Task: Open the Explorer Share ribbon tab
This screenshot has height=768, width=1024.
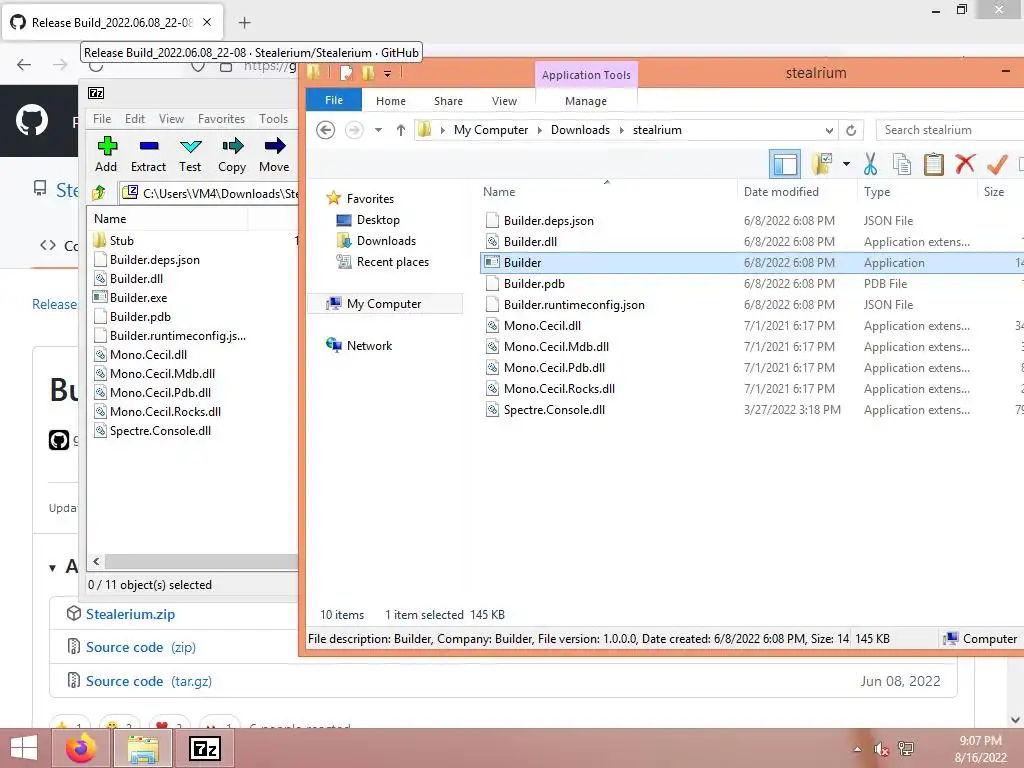Action: pyautogui.click(x=448, y=101)
